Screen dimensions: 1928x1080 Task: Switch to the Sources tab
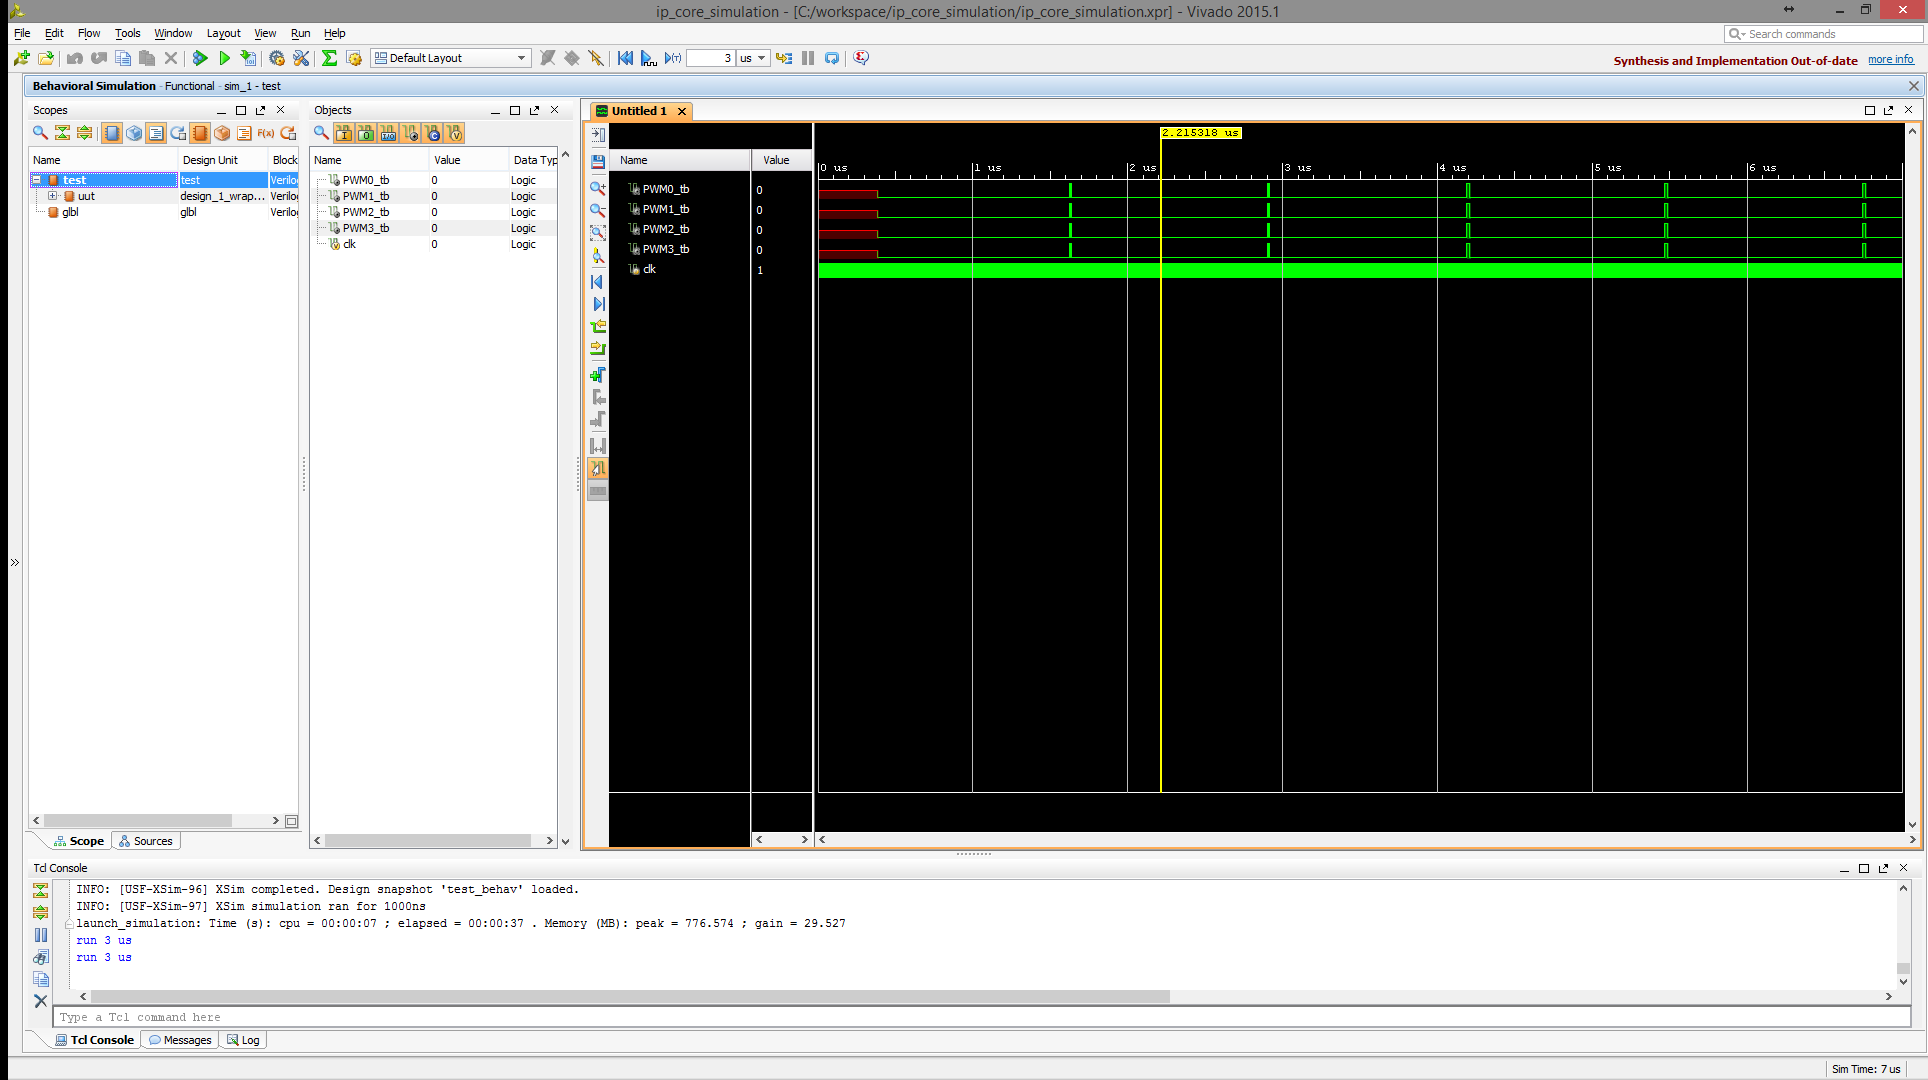click(146, 841)
